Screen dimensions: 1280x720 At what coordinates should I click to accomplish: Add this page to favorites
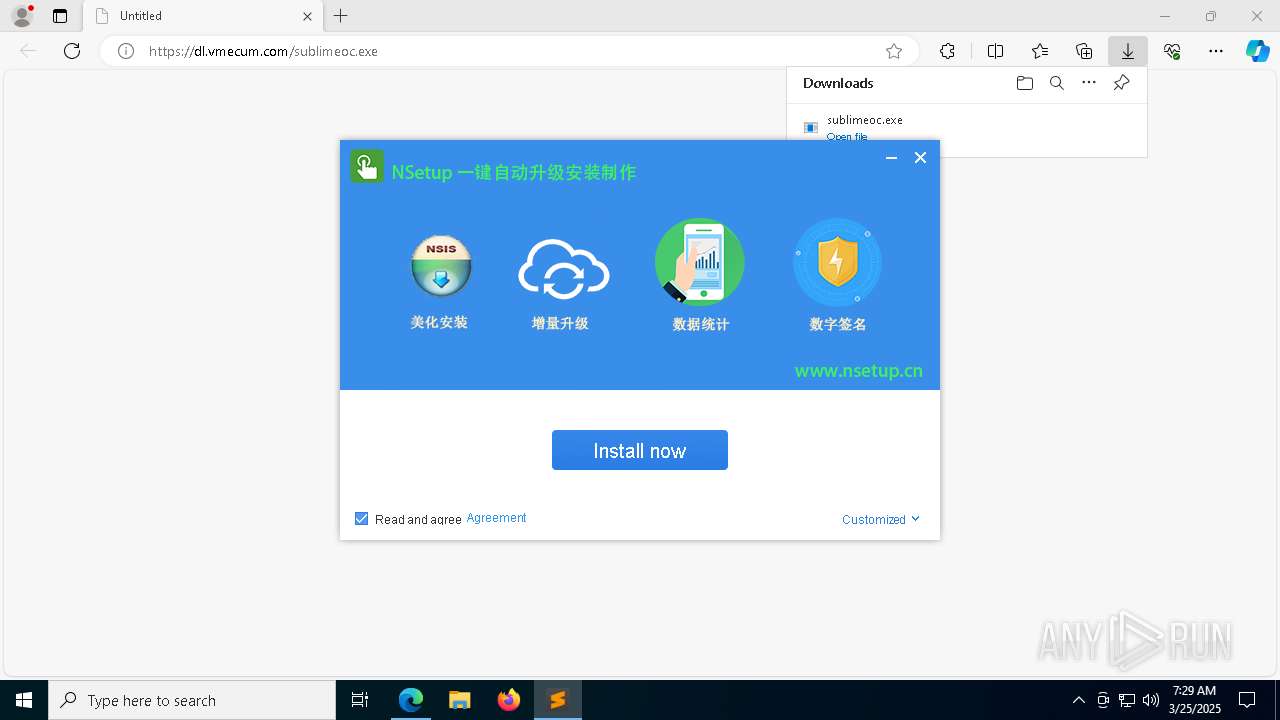(894, 51)
